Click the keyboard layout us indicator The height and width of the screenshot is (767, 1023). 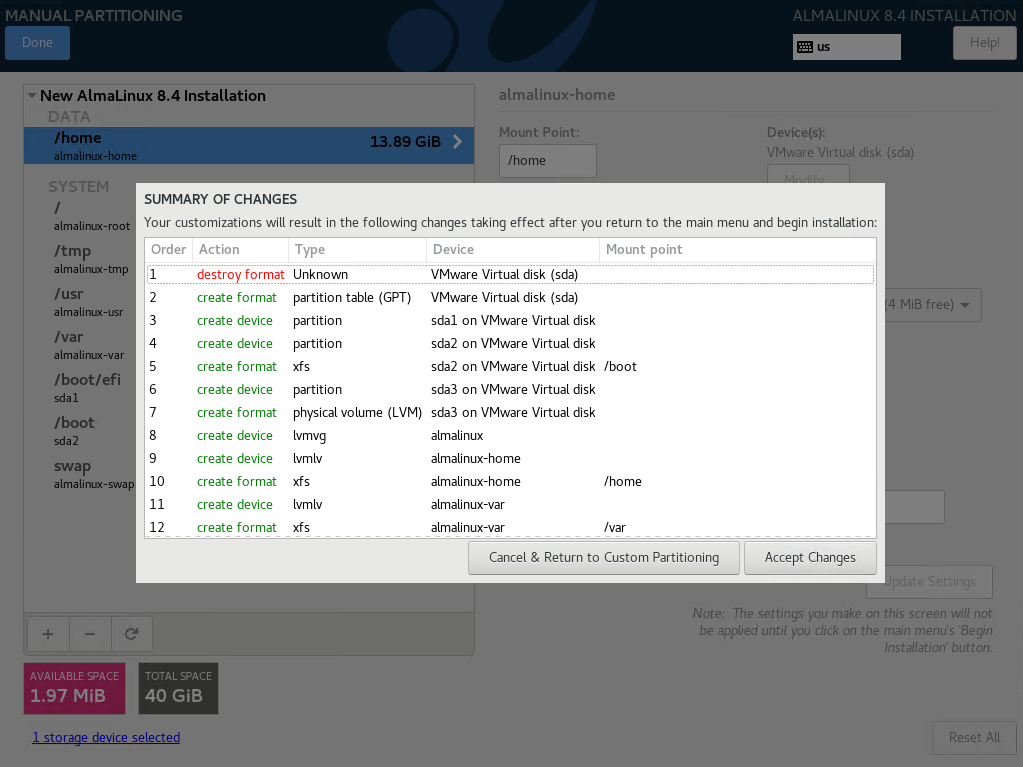(846, 47)
